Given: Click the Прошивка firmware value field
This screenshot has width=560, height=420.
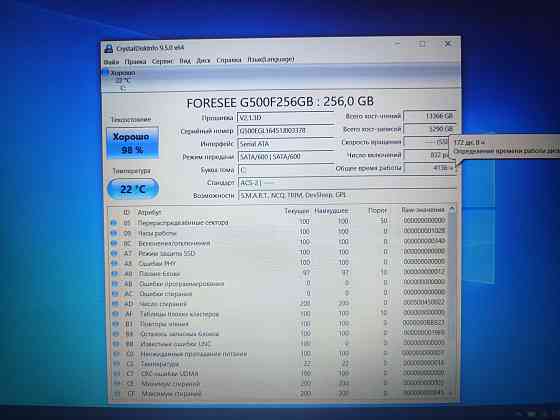Looking at the screenshot, I should [286, 118].
